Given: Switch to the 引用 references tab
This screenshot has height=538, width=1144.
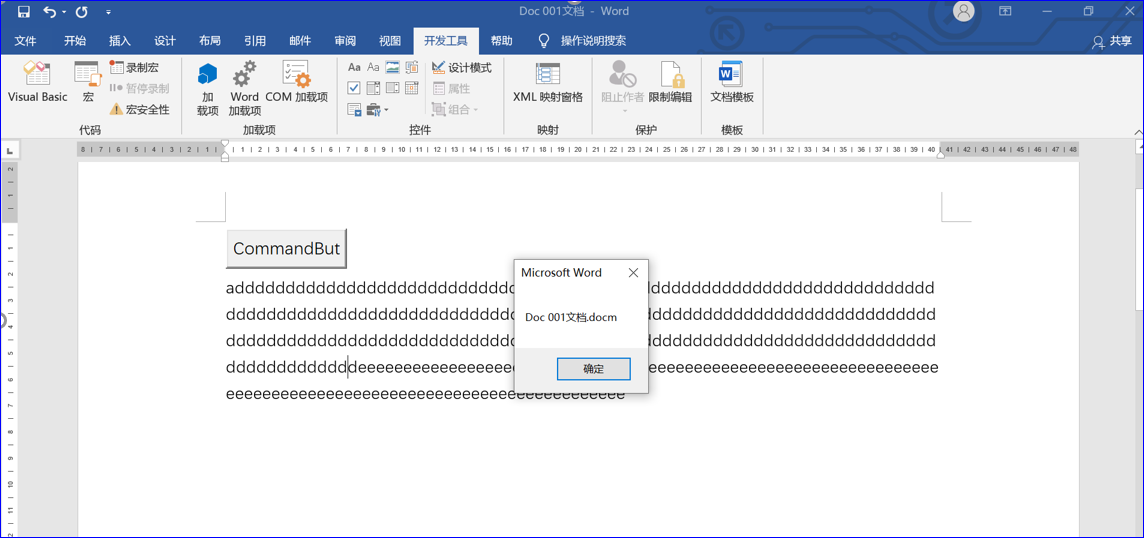Looking at the screenshot, I should pyautogui.click(x=255, y=41).
